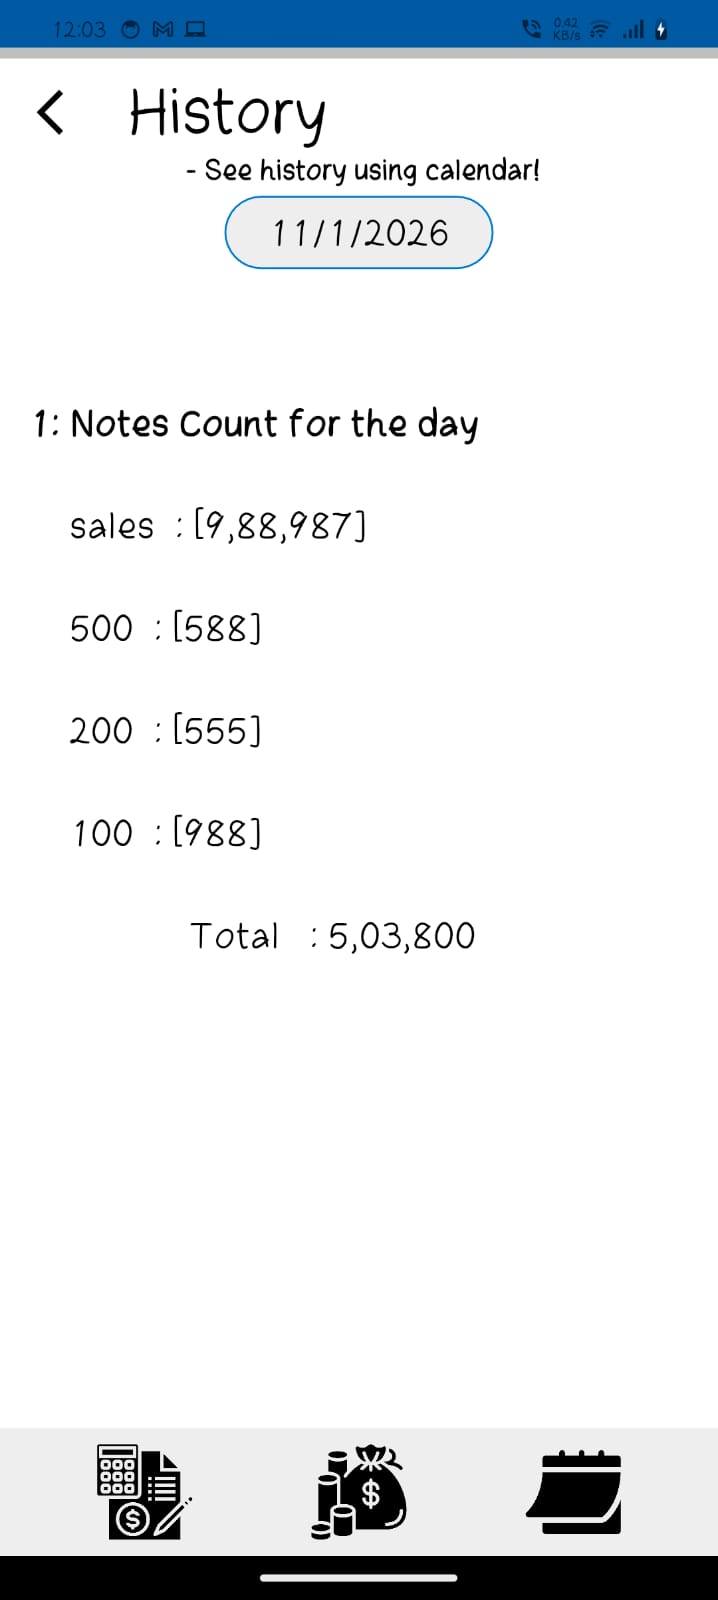Tap the Wi-Fi calling phone icon

(531, 30)
